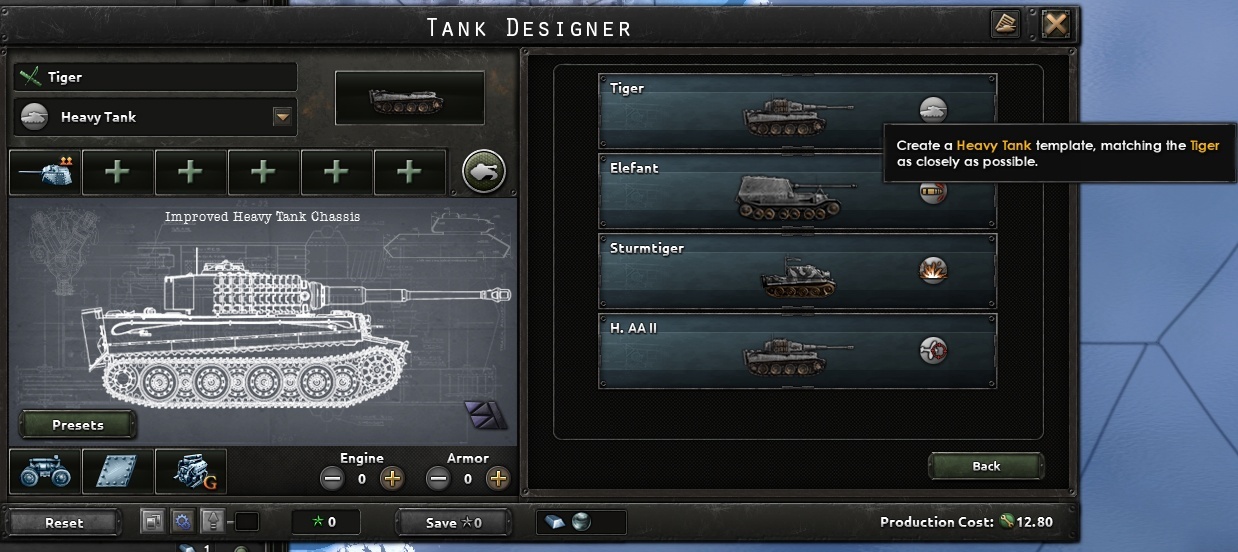Choose the H. AA II preset
Image resolution: width=1238 pixels, height=552 pixels.
click(x=798, y=351)
